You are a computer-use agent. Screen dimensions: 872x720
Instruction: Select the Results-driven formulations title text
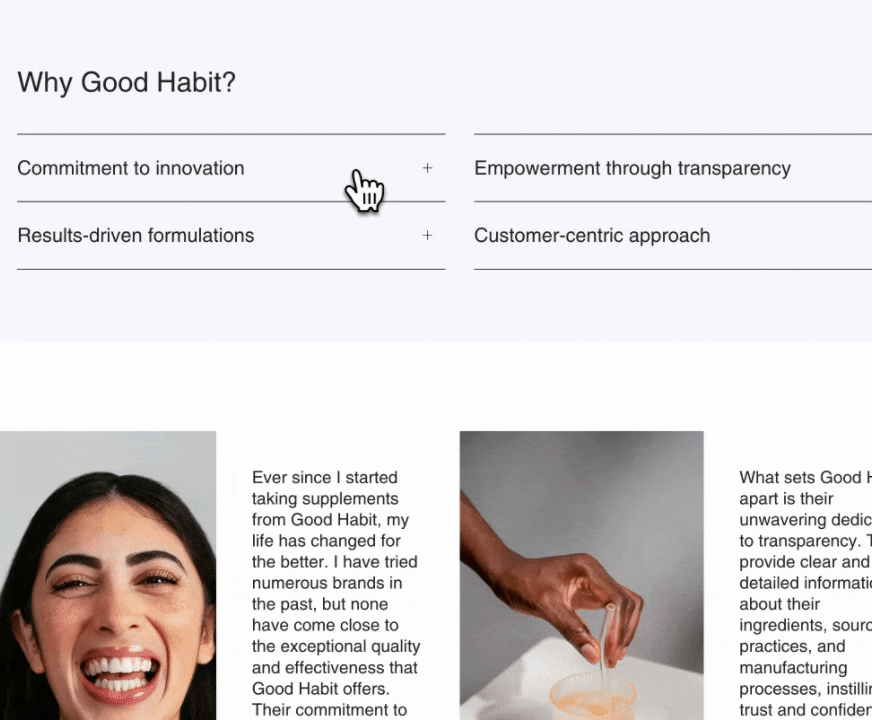pyautogui.click(x=136, y=236)
